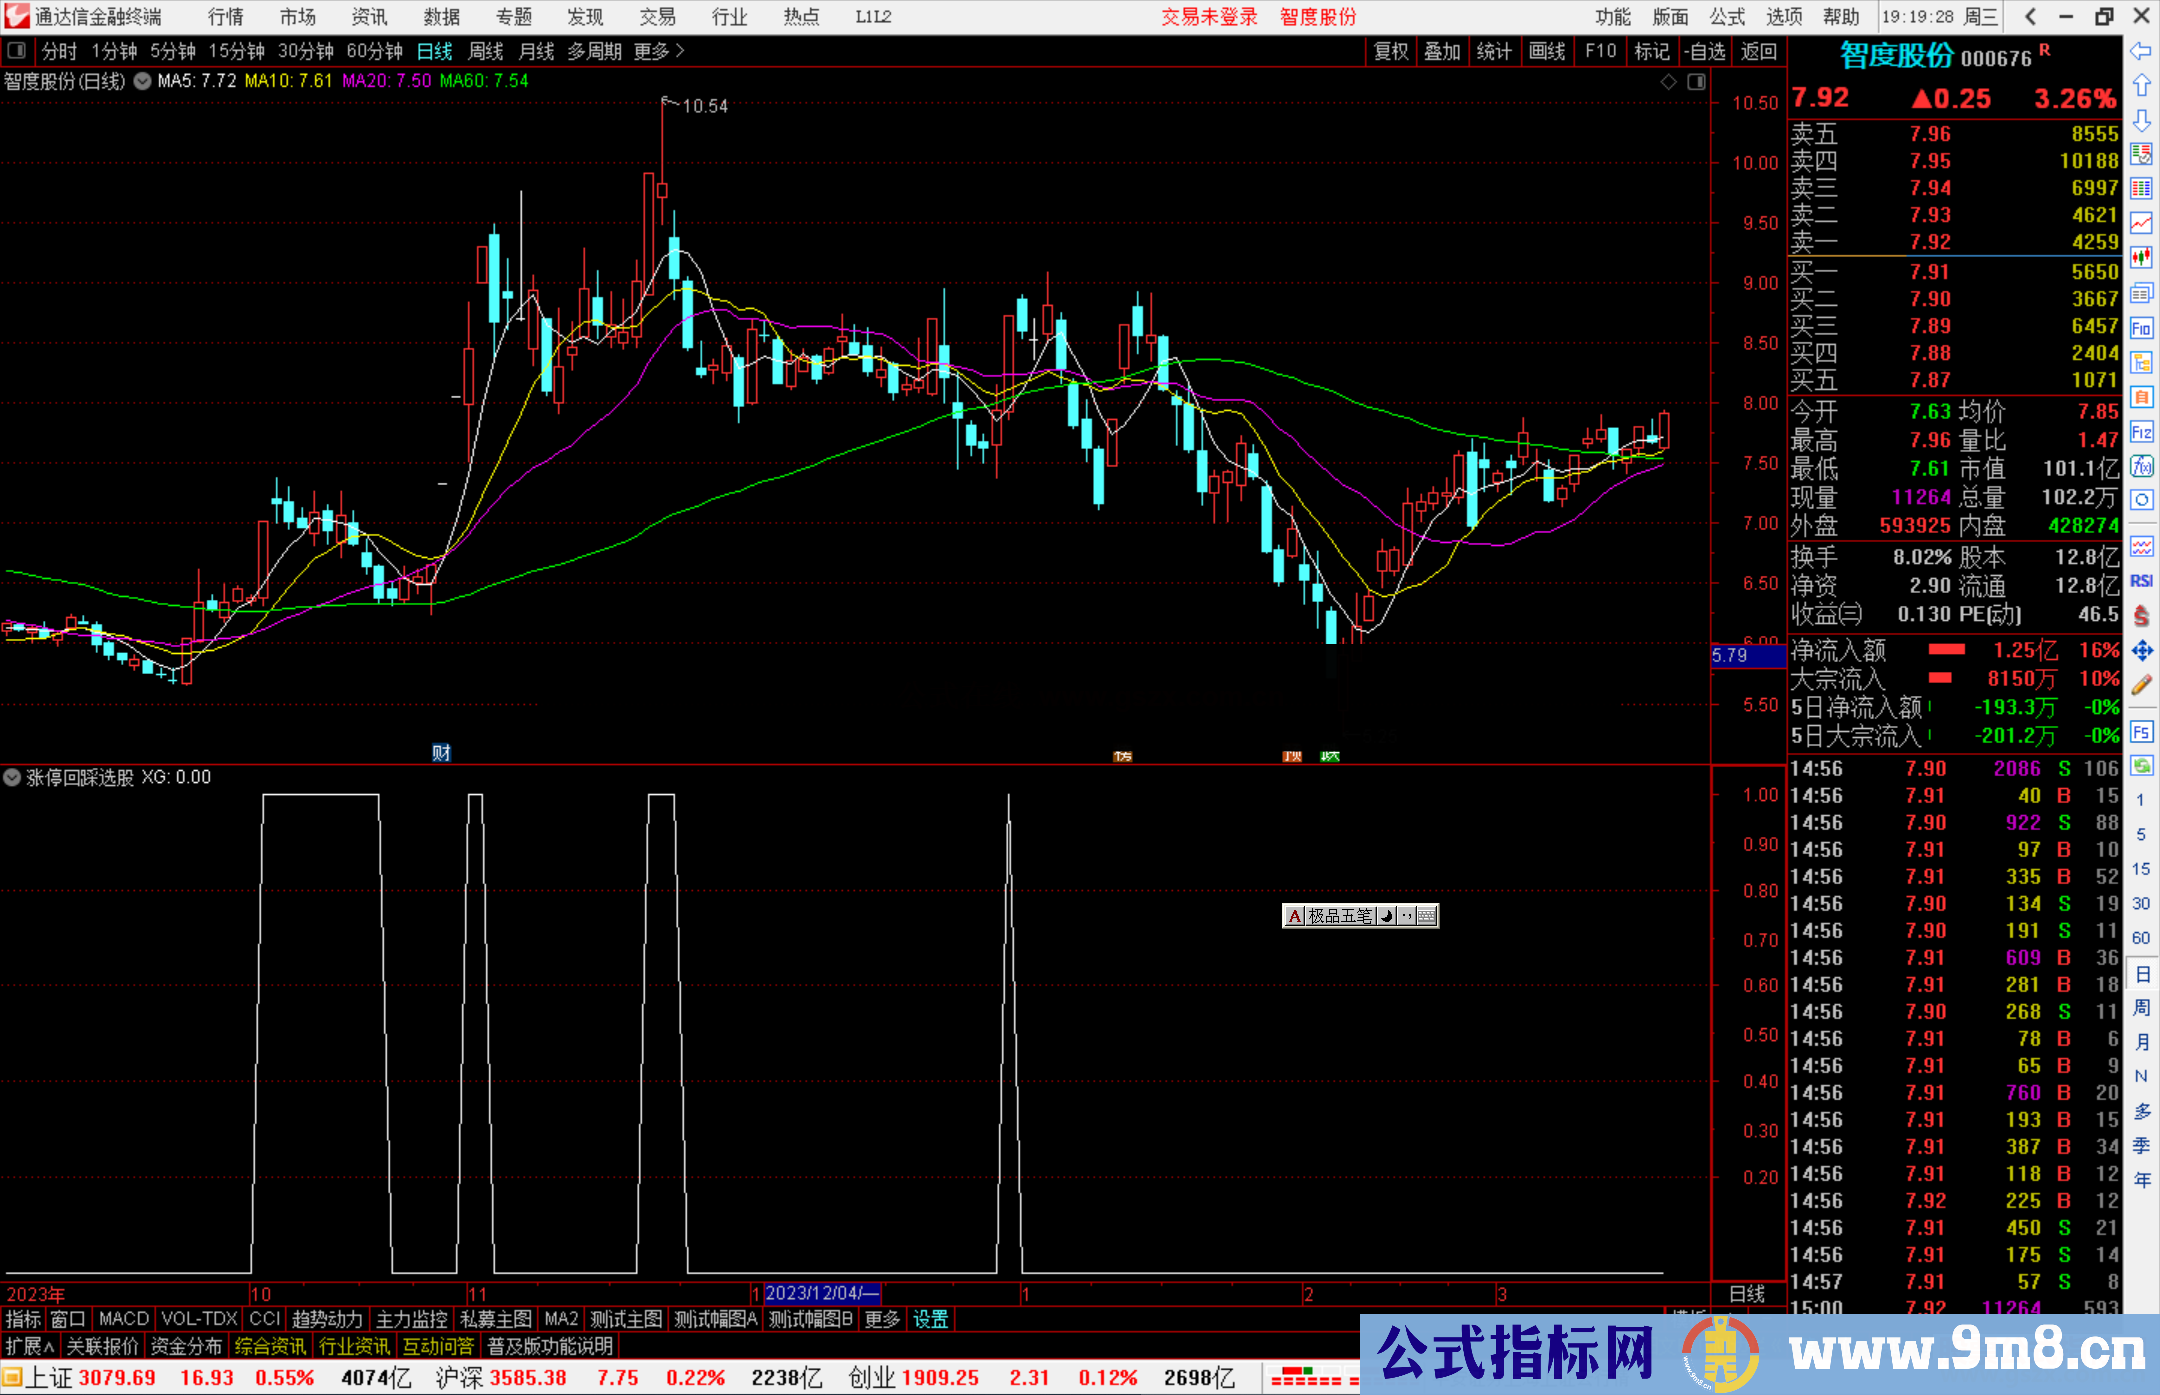Select 周线 weekly chart period
2160x1395 pixels.
[486, 51]
